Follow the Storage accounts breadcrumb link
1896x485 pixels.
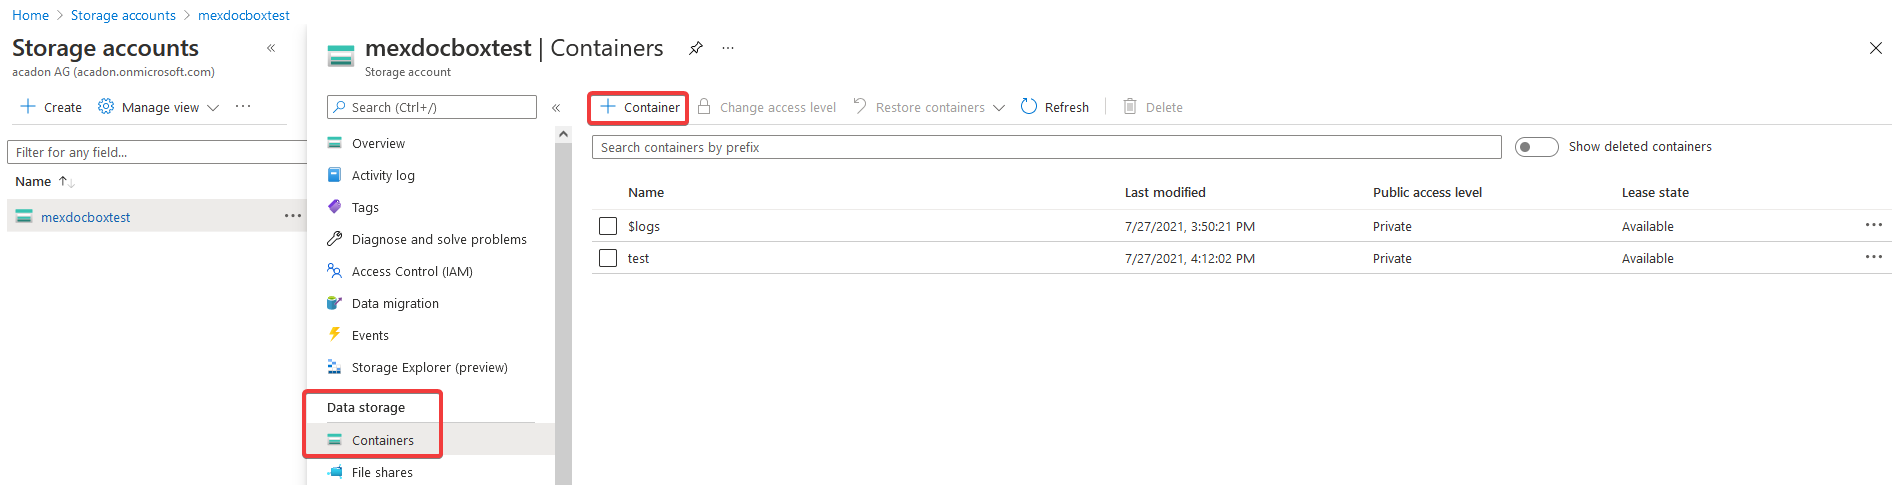tap(123, 15)
